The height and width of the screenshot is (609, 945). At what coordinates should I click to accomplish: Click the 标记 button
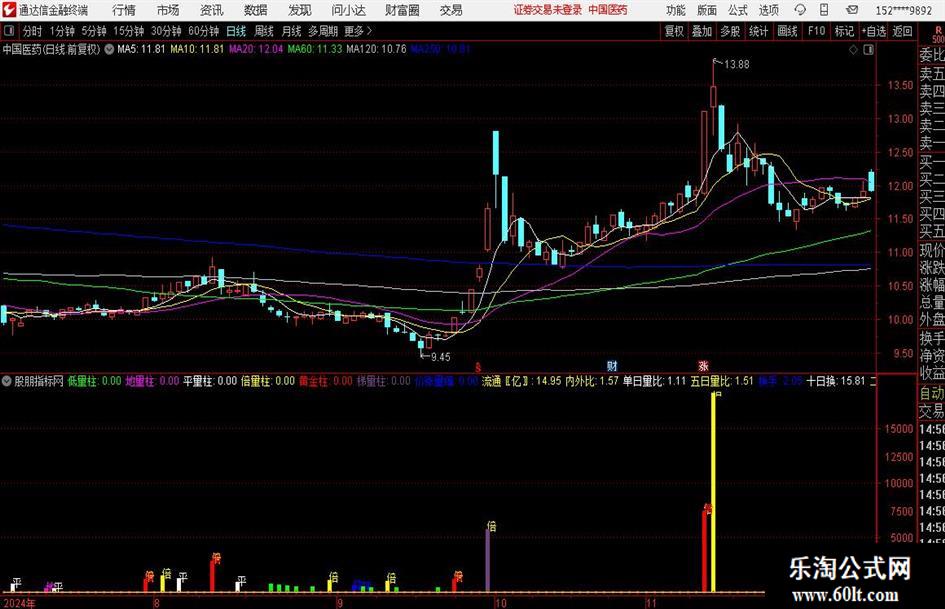(x=844, y=31)
